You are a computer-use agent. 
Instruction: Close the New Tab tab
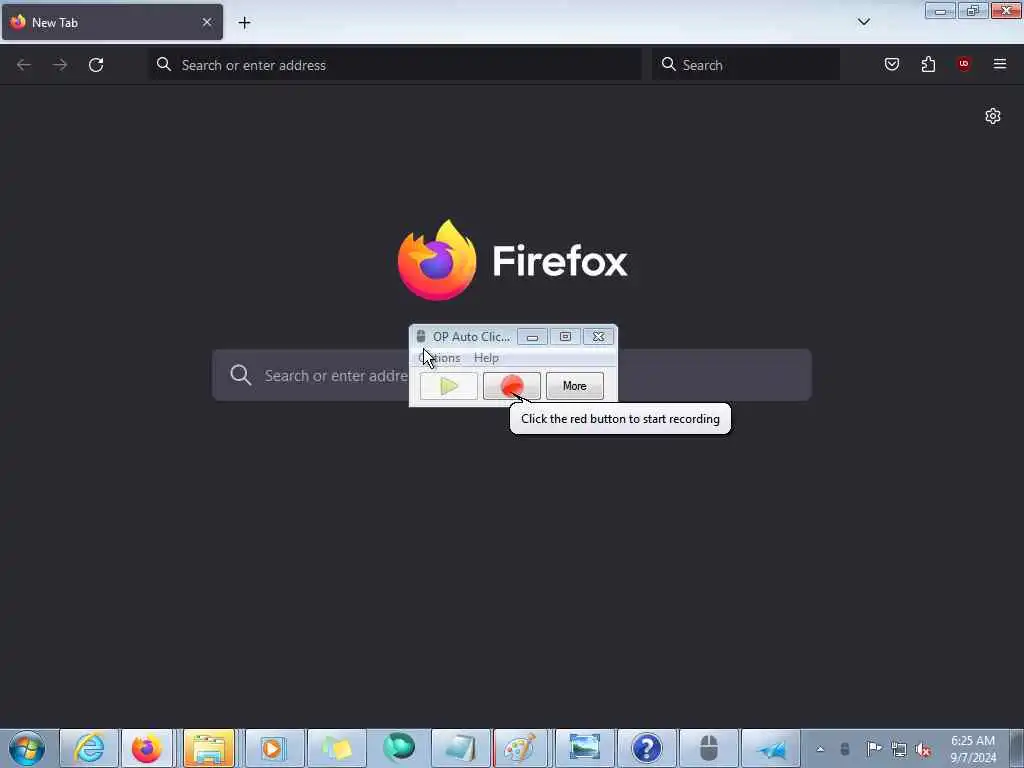[207, 22]
